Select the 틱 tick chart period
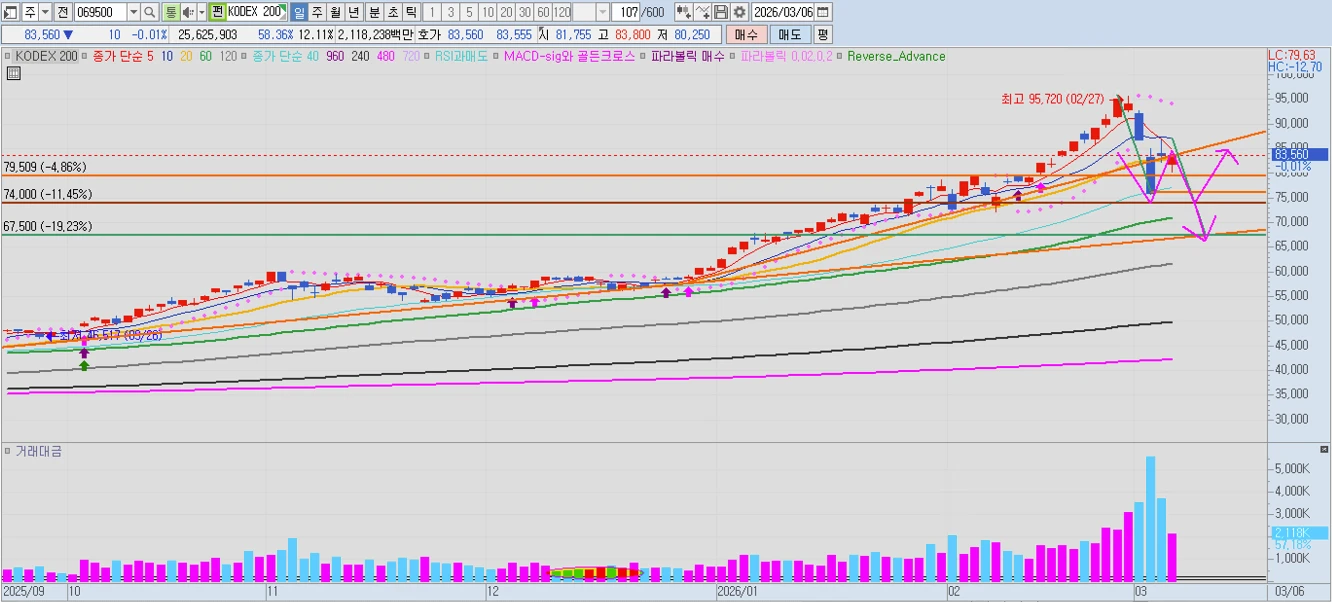 (x=410, y=12)
